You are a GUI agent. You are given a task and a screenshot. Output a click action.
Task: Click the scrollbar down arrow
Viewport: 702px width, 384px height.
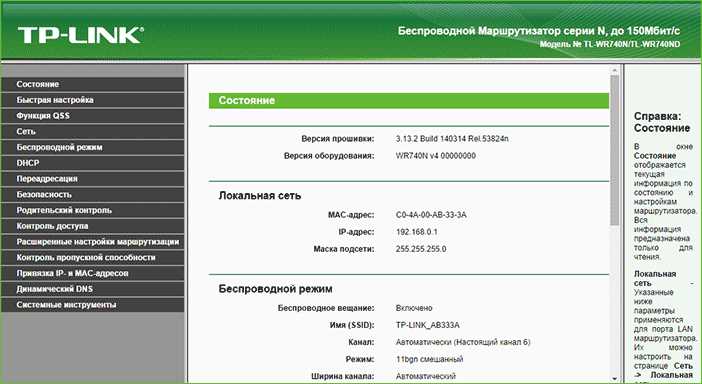click(x=615, y=379)
